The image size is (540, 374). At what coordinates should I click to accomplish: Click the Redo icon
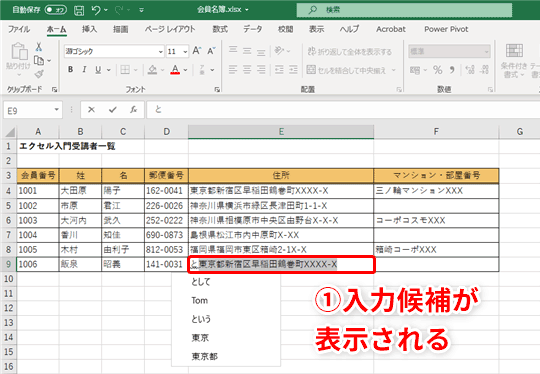(x=119, y=10)
